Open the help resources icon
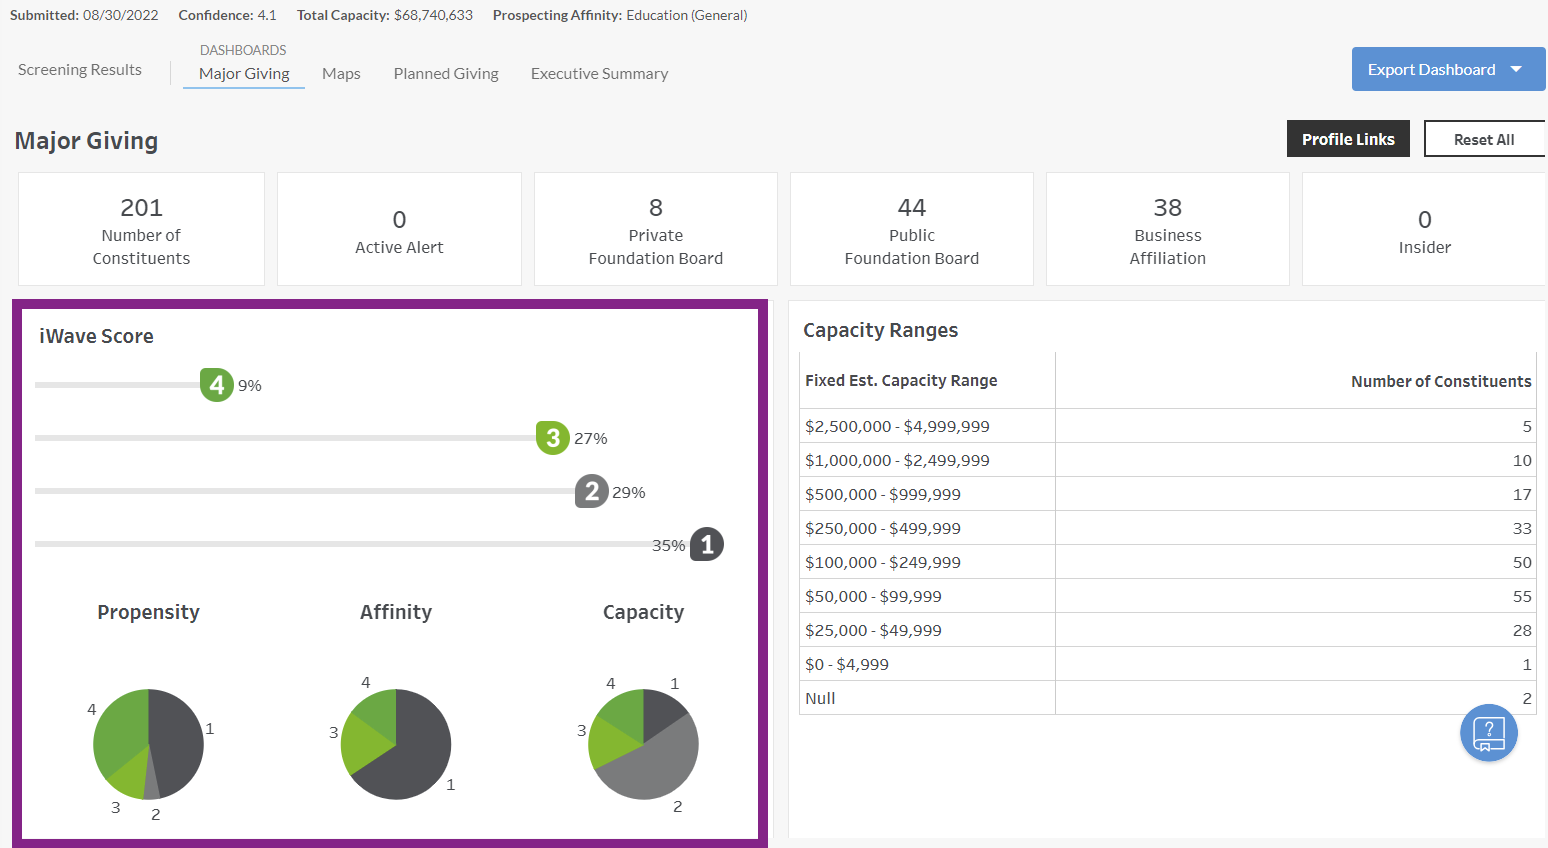The image size is (1548, 848). coord(1488,733)
